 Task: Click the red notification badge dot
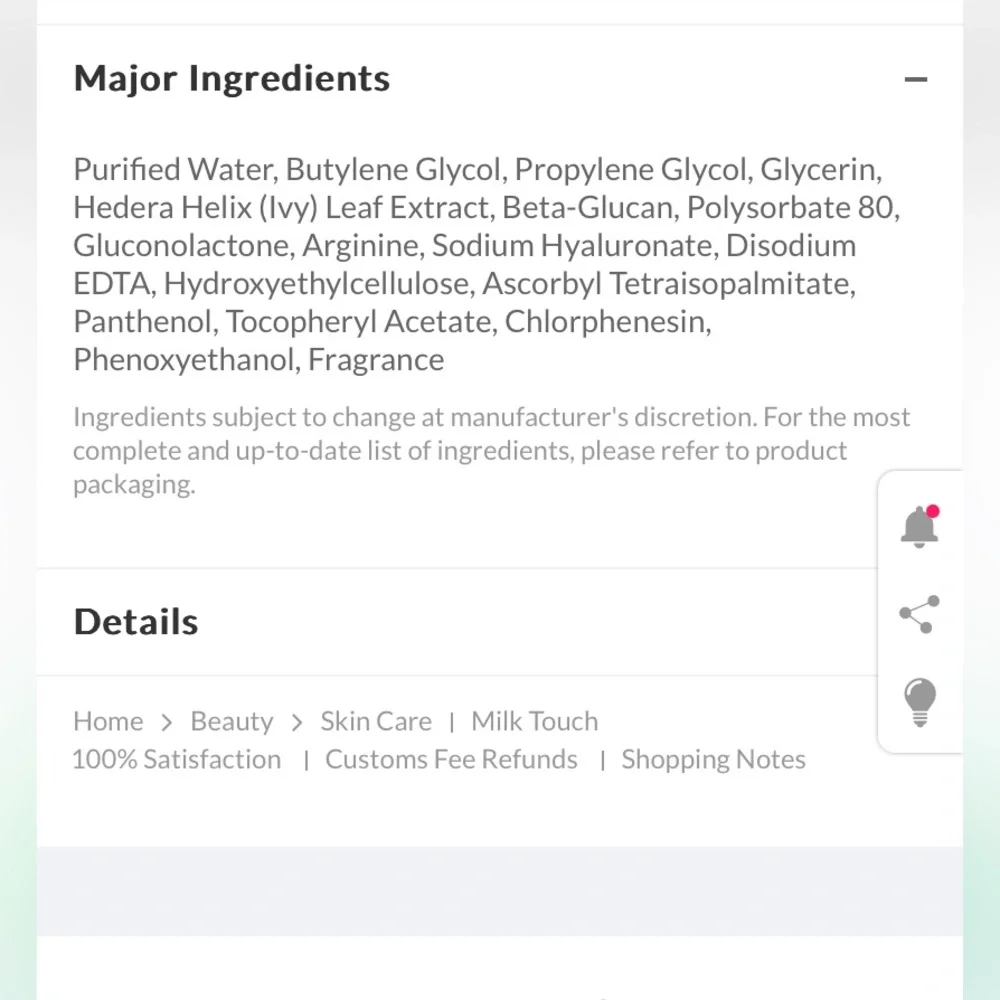point(932,511)
